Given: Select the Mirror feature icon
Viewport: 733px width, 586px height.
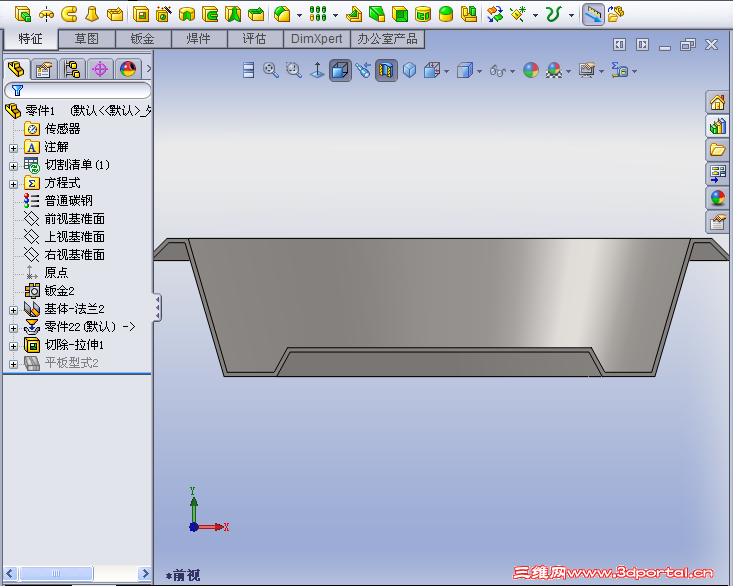Looking at the screenshot, I should click(x=469, y=14).
